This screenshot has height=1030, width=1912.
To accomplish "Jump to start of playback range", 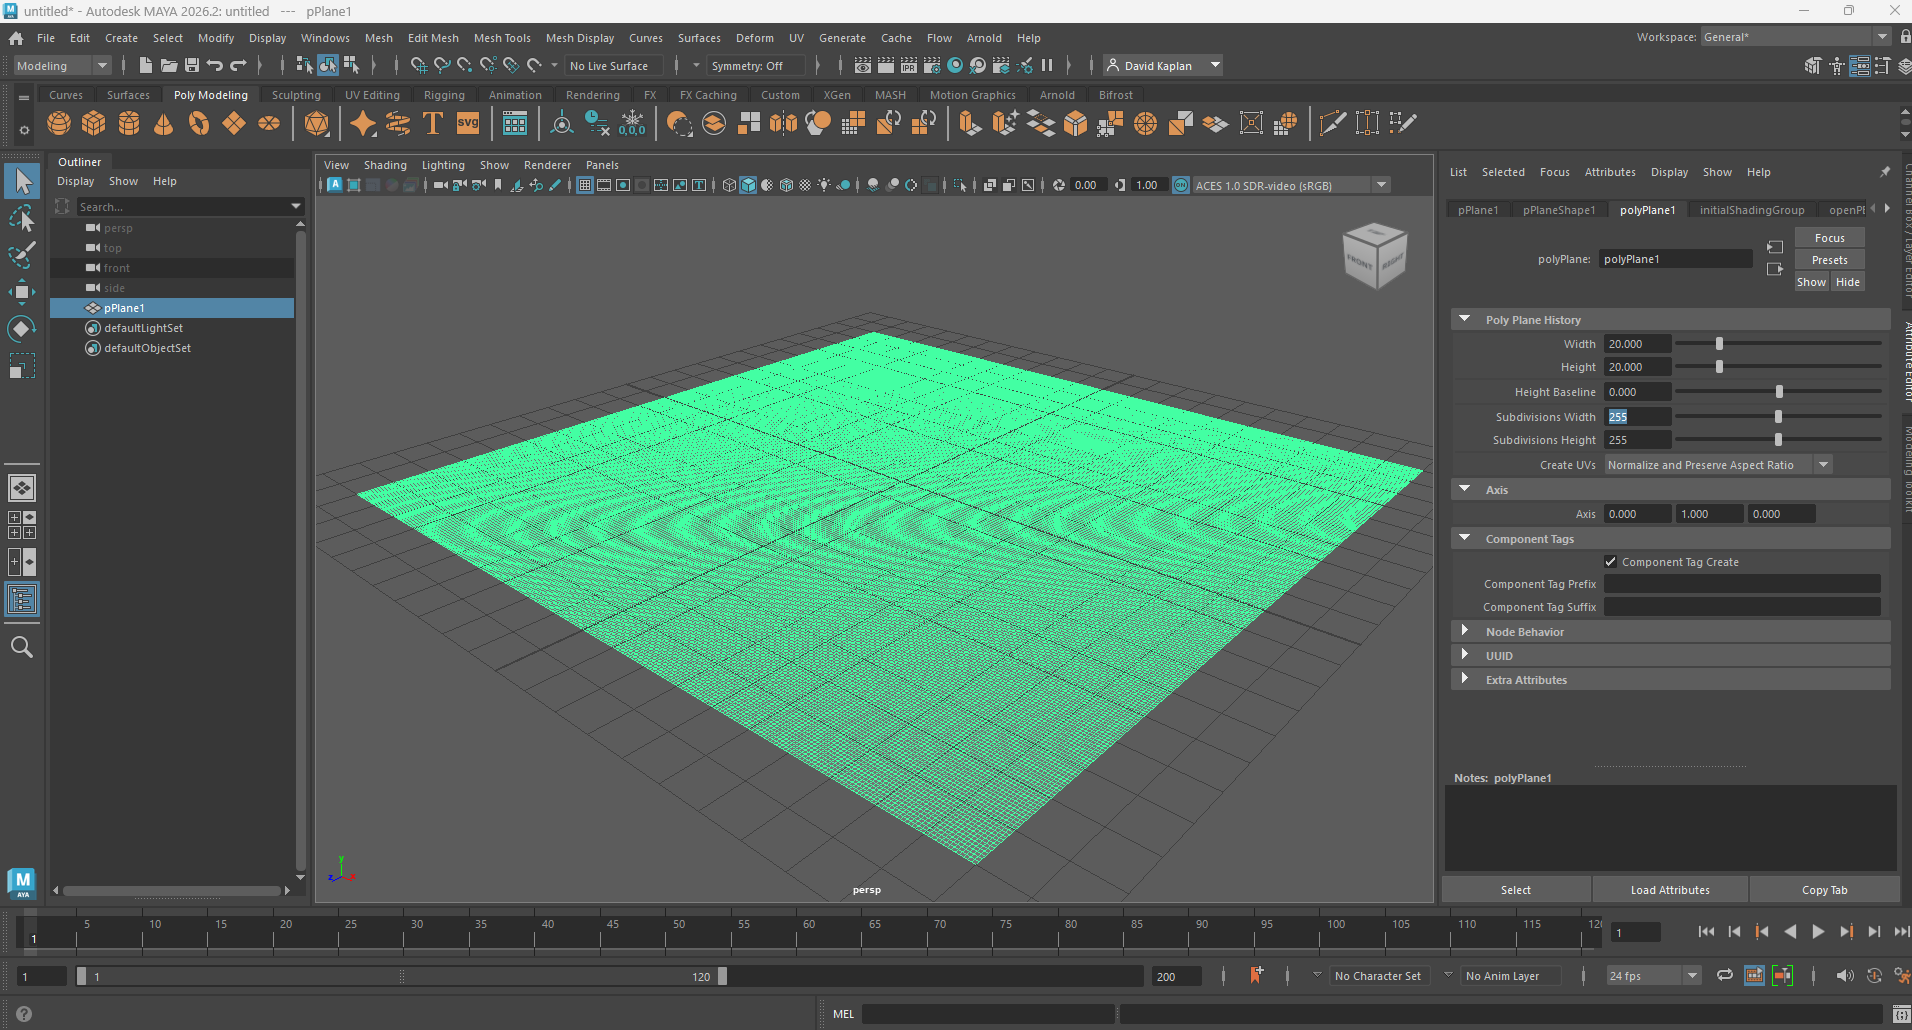I will click(x=1706, y=932).
